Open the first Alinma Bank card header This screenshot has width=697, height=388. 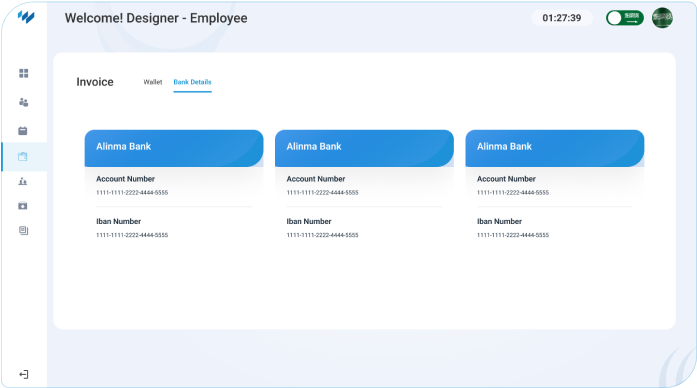click(174, 148)
